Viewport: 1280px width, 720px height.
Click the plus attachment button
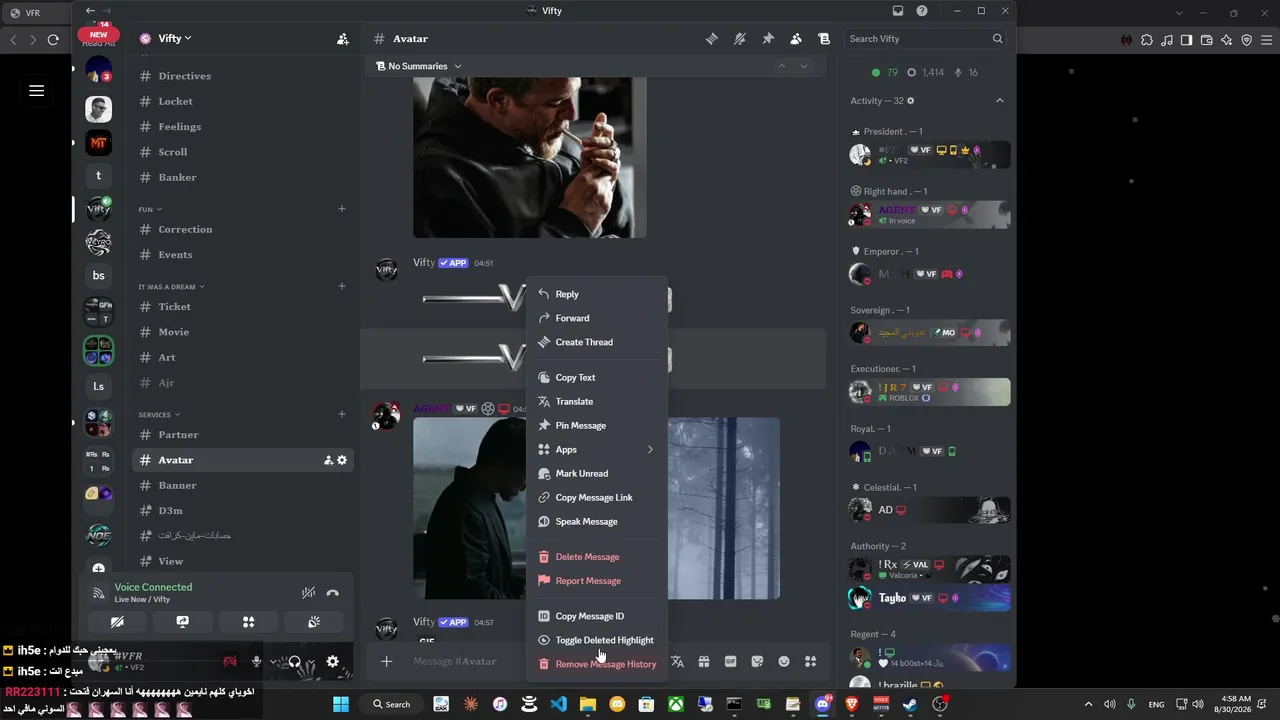pos(386,661)
